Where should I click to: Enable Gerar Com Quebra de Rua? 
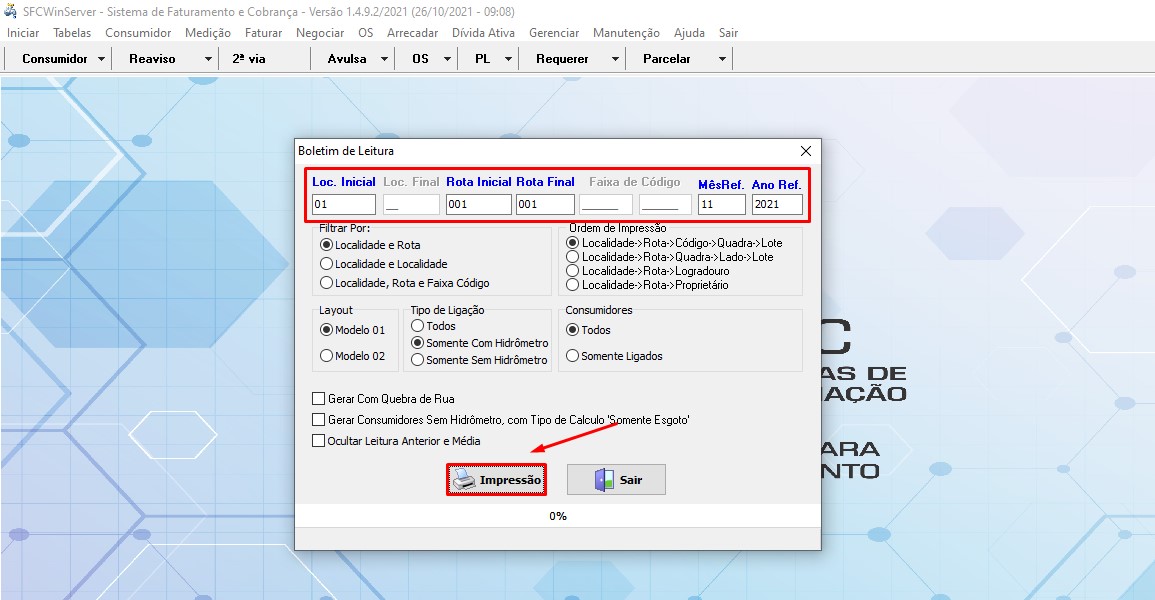coord(319,398)
